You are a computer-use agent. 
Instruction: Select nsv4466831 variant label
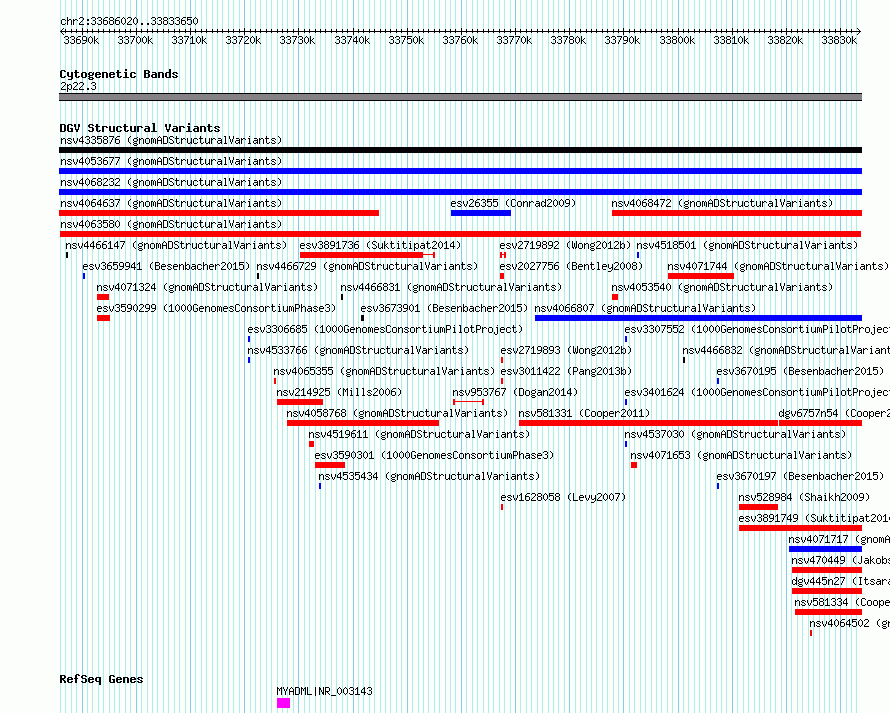point(451,287)
